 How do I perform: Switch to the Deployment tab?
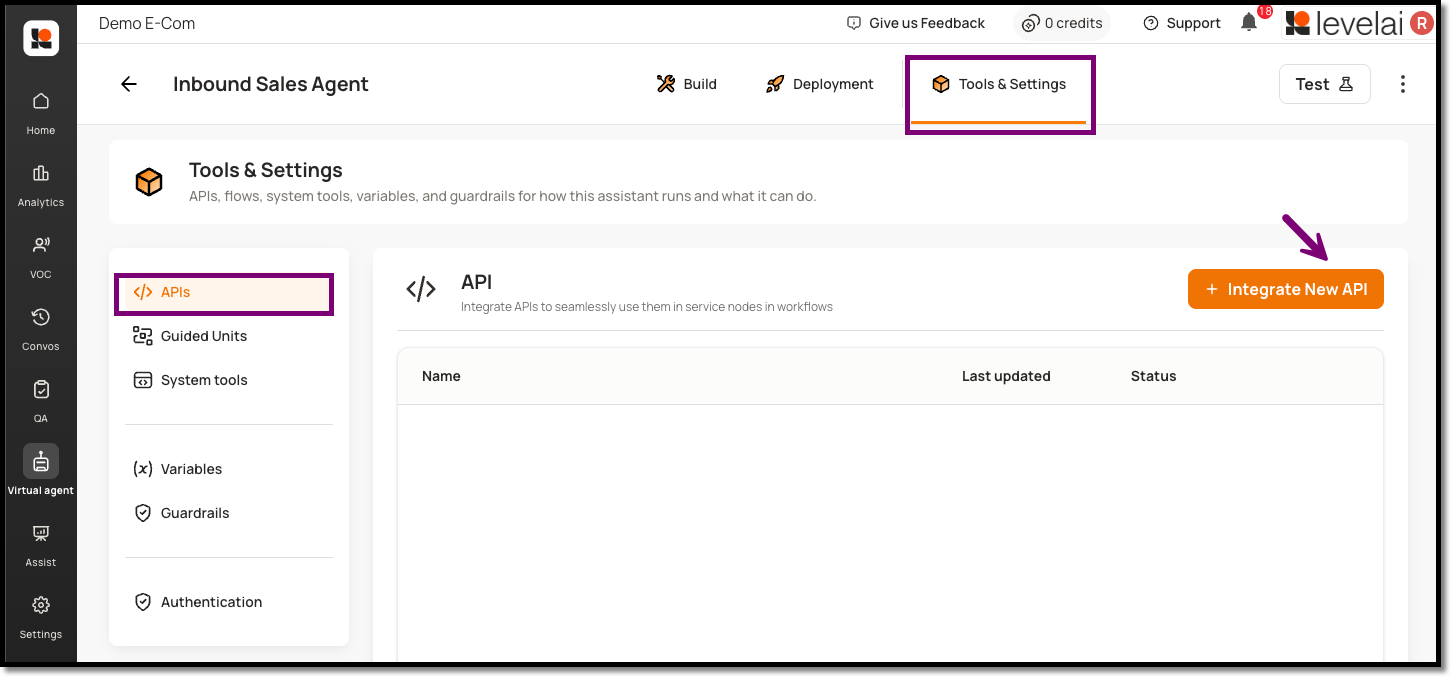point(820,84)
